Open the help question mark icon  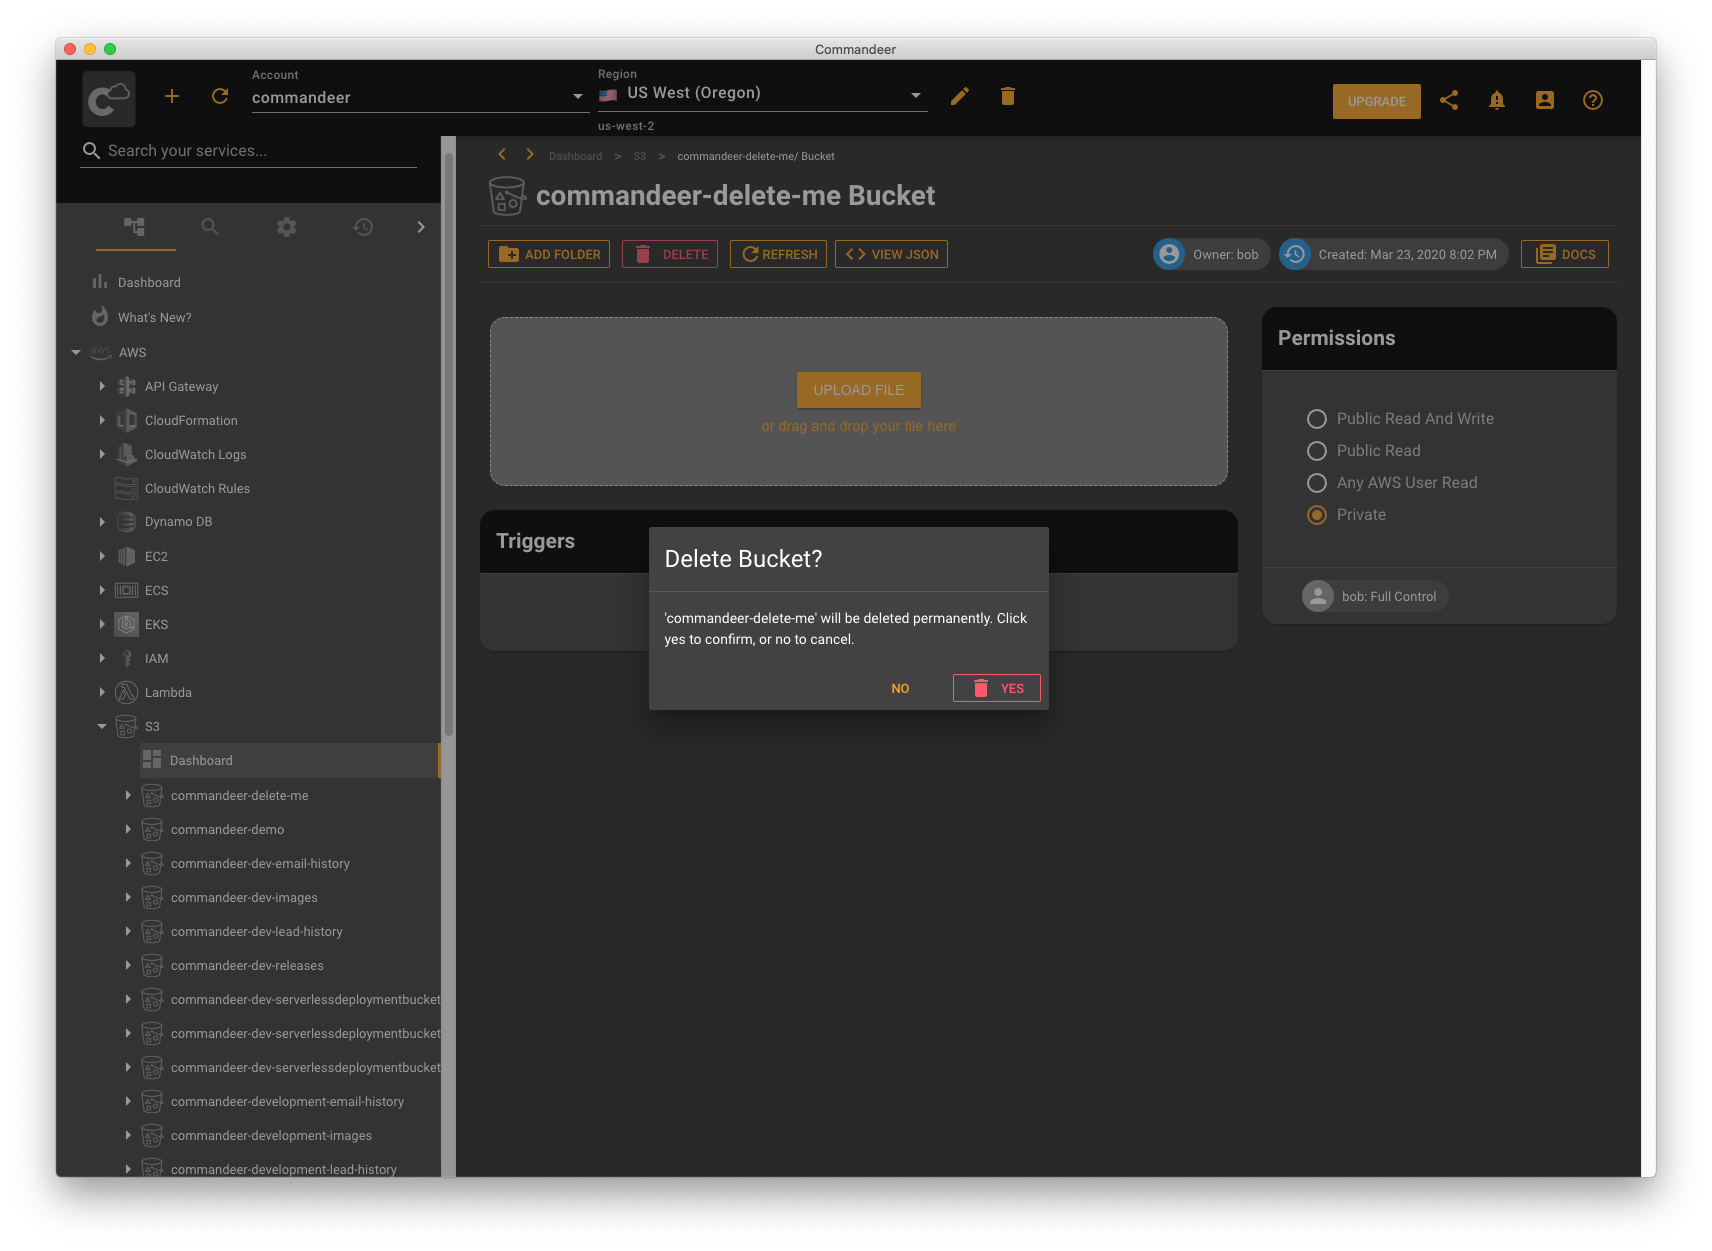tap(1593, 100)
